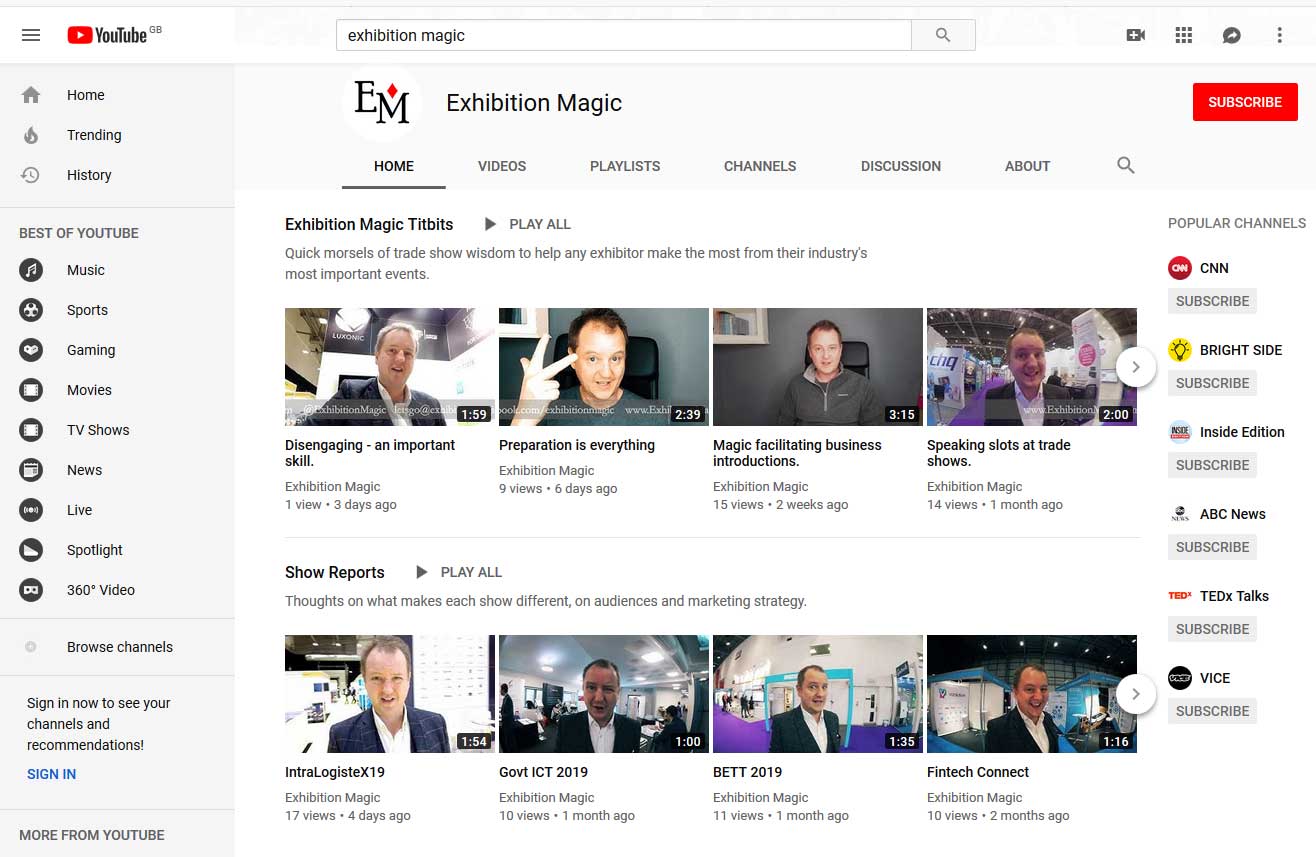Search within channel using magnifier icon
Viewport: 1316px width, 857px height.
(x=1126, y=166)
